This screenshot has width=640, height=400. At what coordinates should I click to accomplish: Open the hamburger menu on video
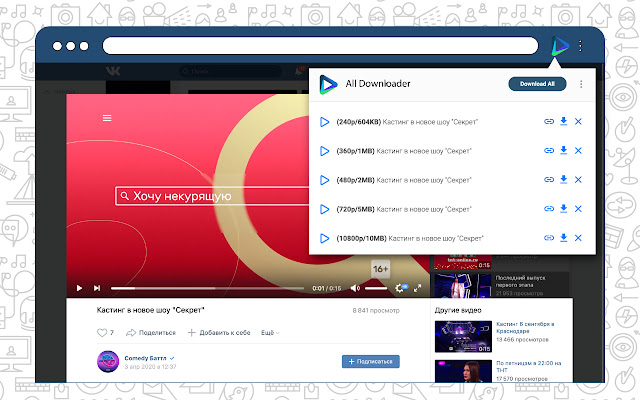pyautogui.click(x=107, y=118)
